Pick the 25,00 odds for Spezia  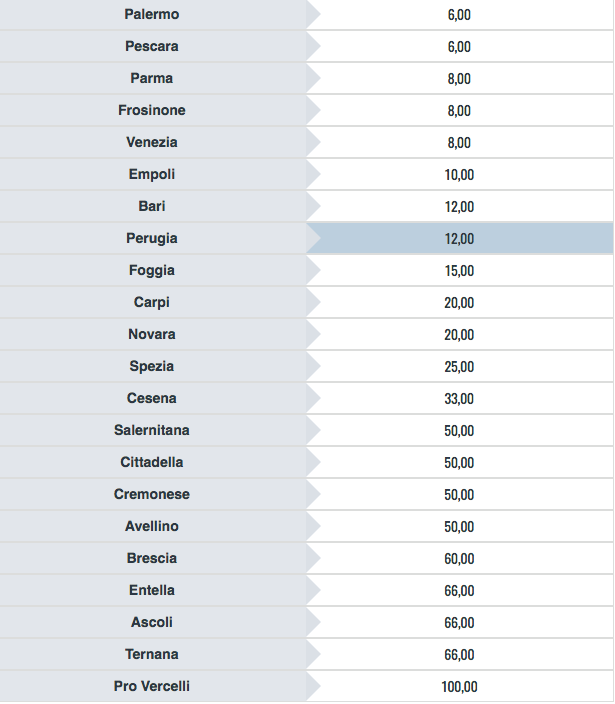(x=459, y=366)
